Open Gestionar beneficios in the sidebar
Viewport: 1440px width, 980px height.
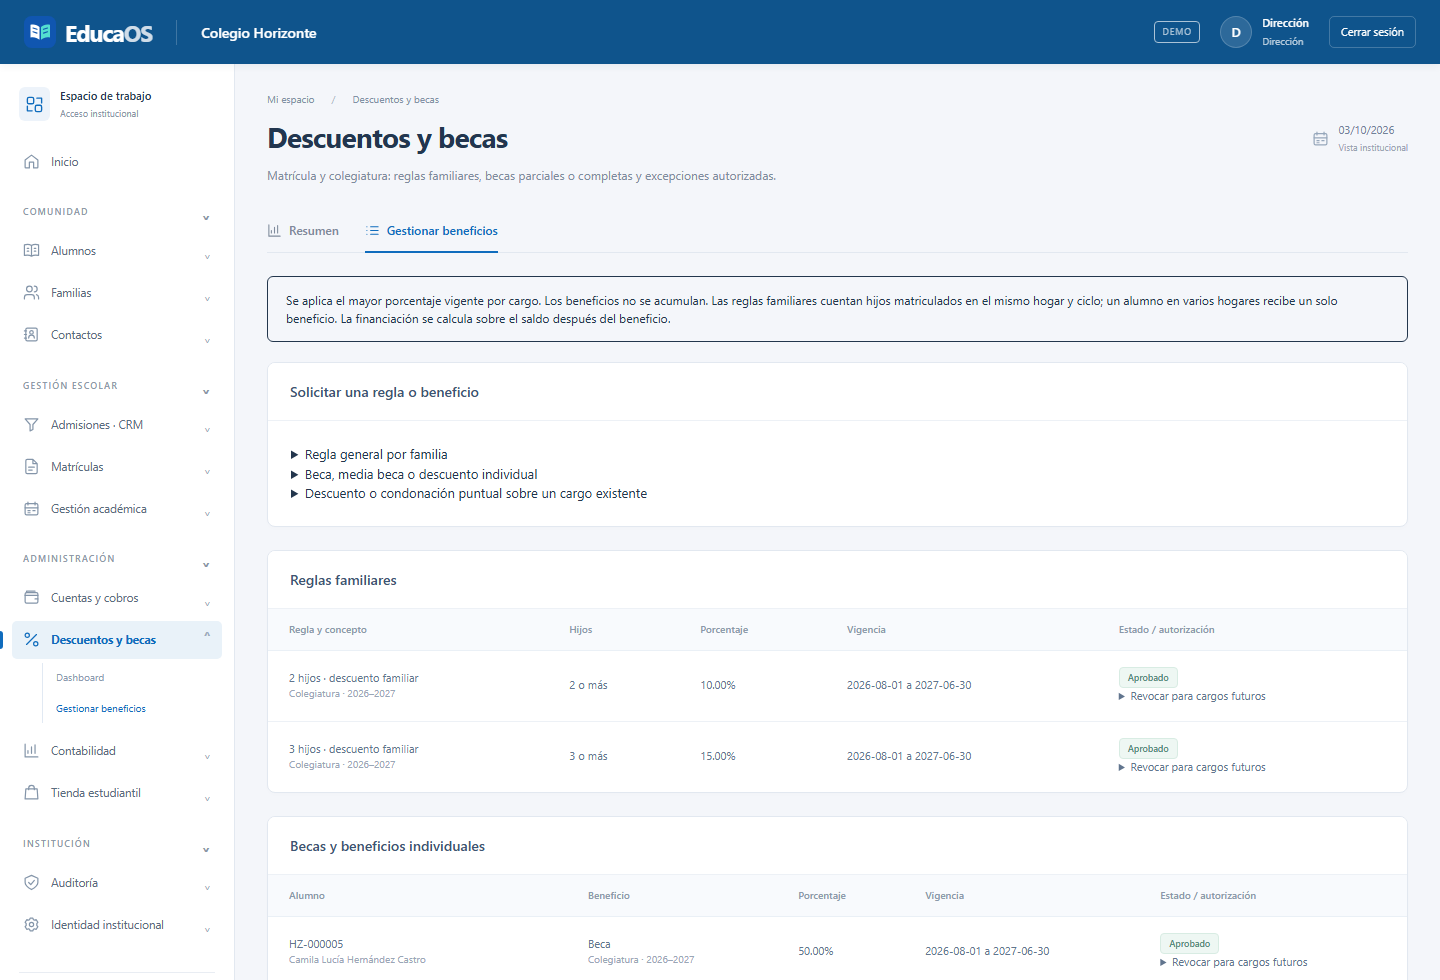pyautogui.click(x=101, y=709)
